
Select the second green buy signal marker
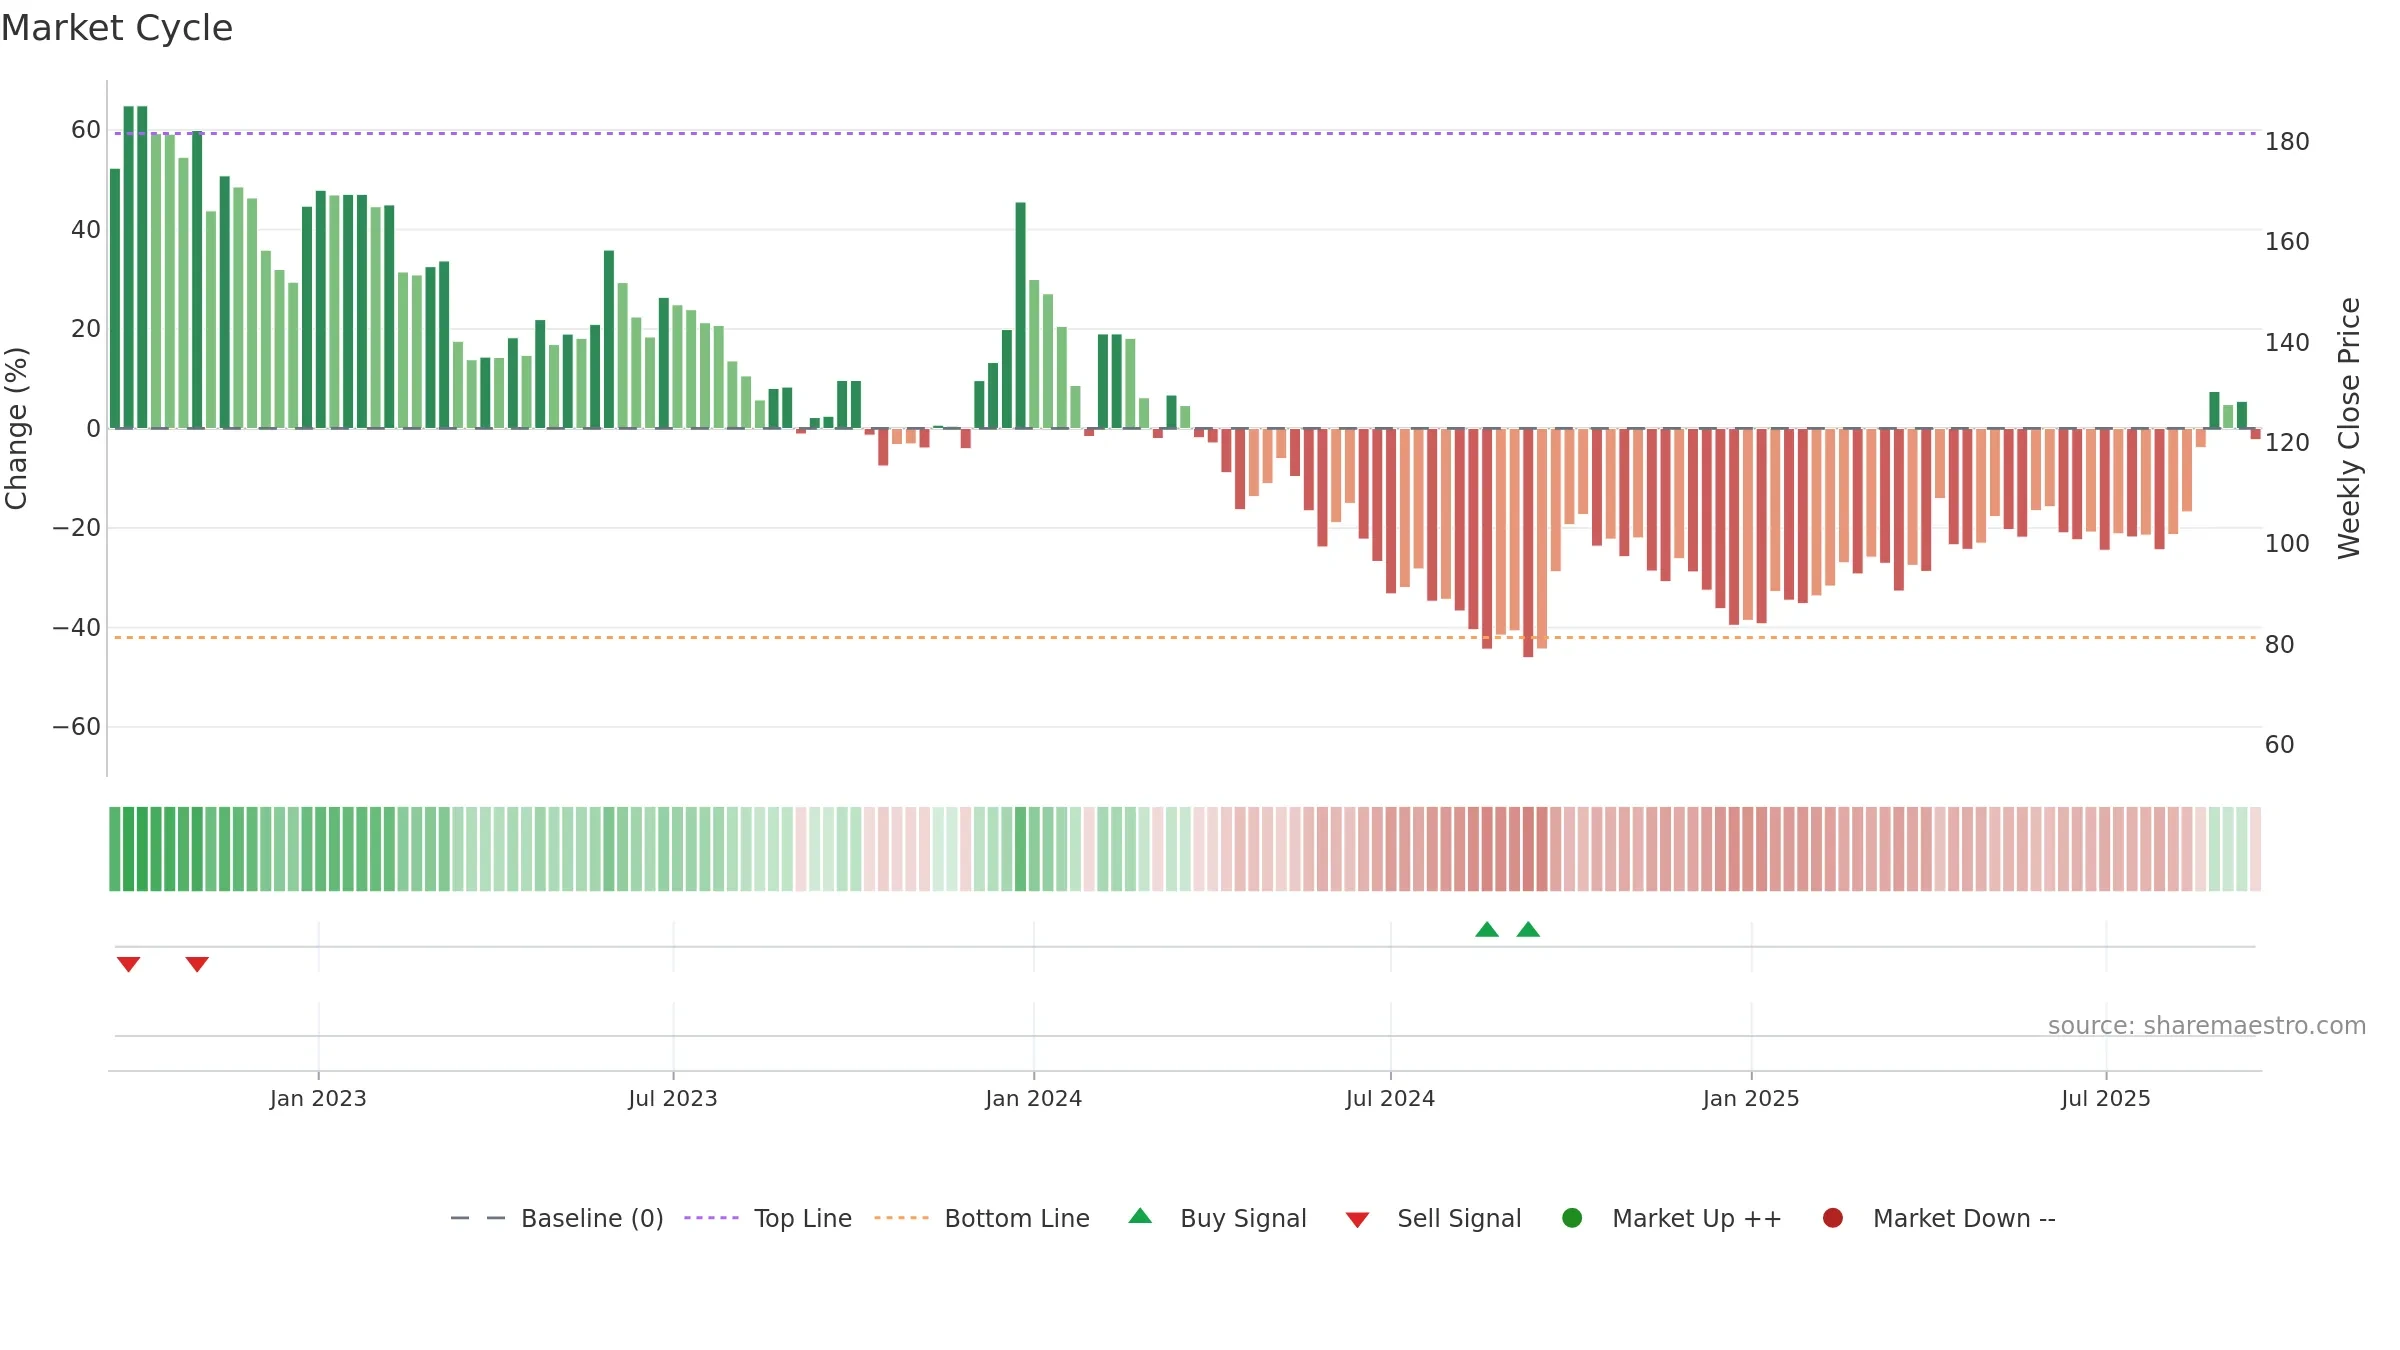pos(1528,929)
